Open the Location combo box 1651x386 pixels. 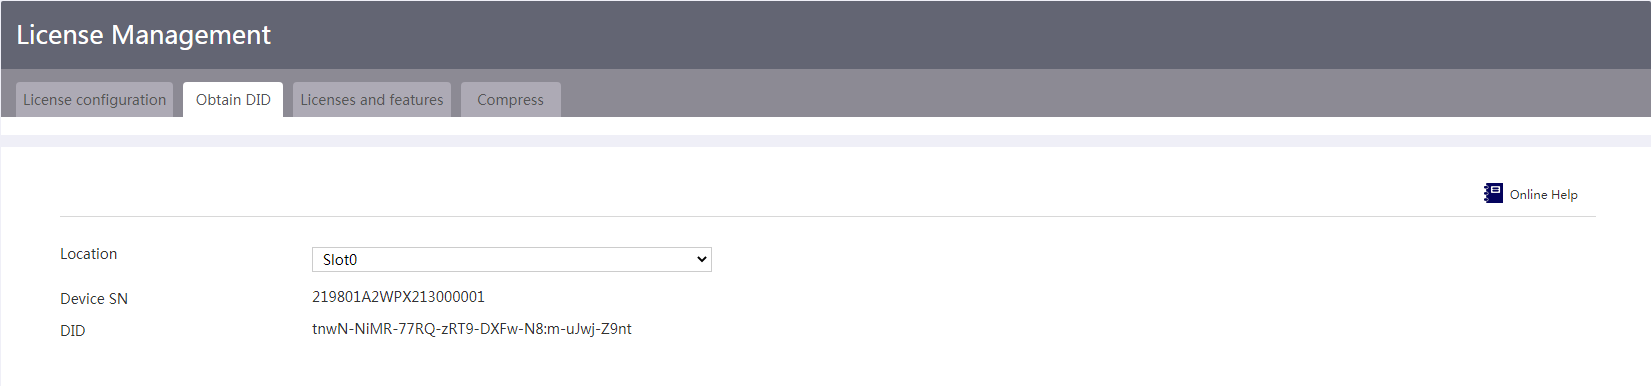click(512, 260)
